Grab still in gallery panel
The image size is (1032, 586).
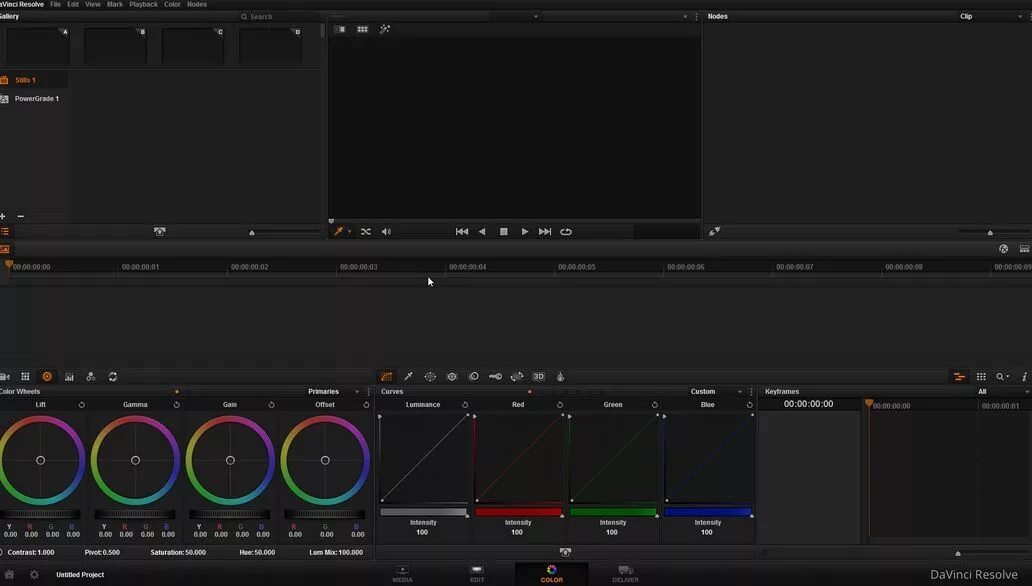click(159, 232)
